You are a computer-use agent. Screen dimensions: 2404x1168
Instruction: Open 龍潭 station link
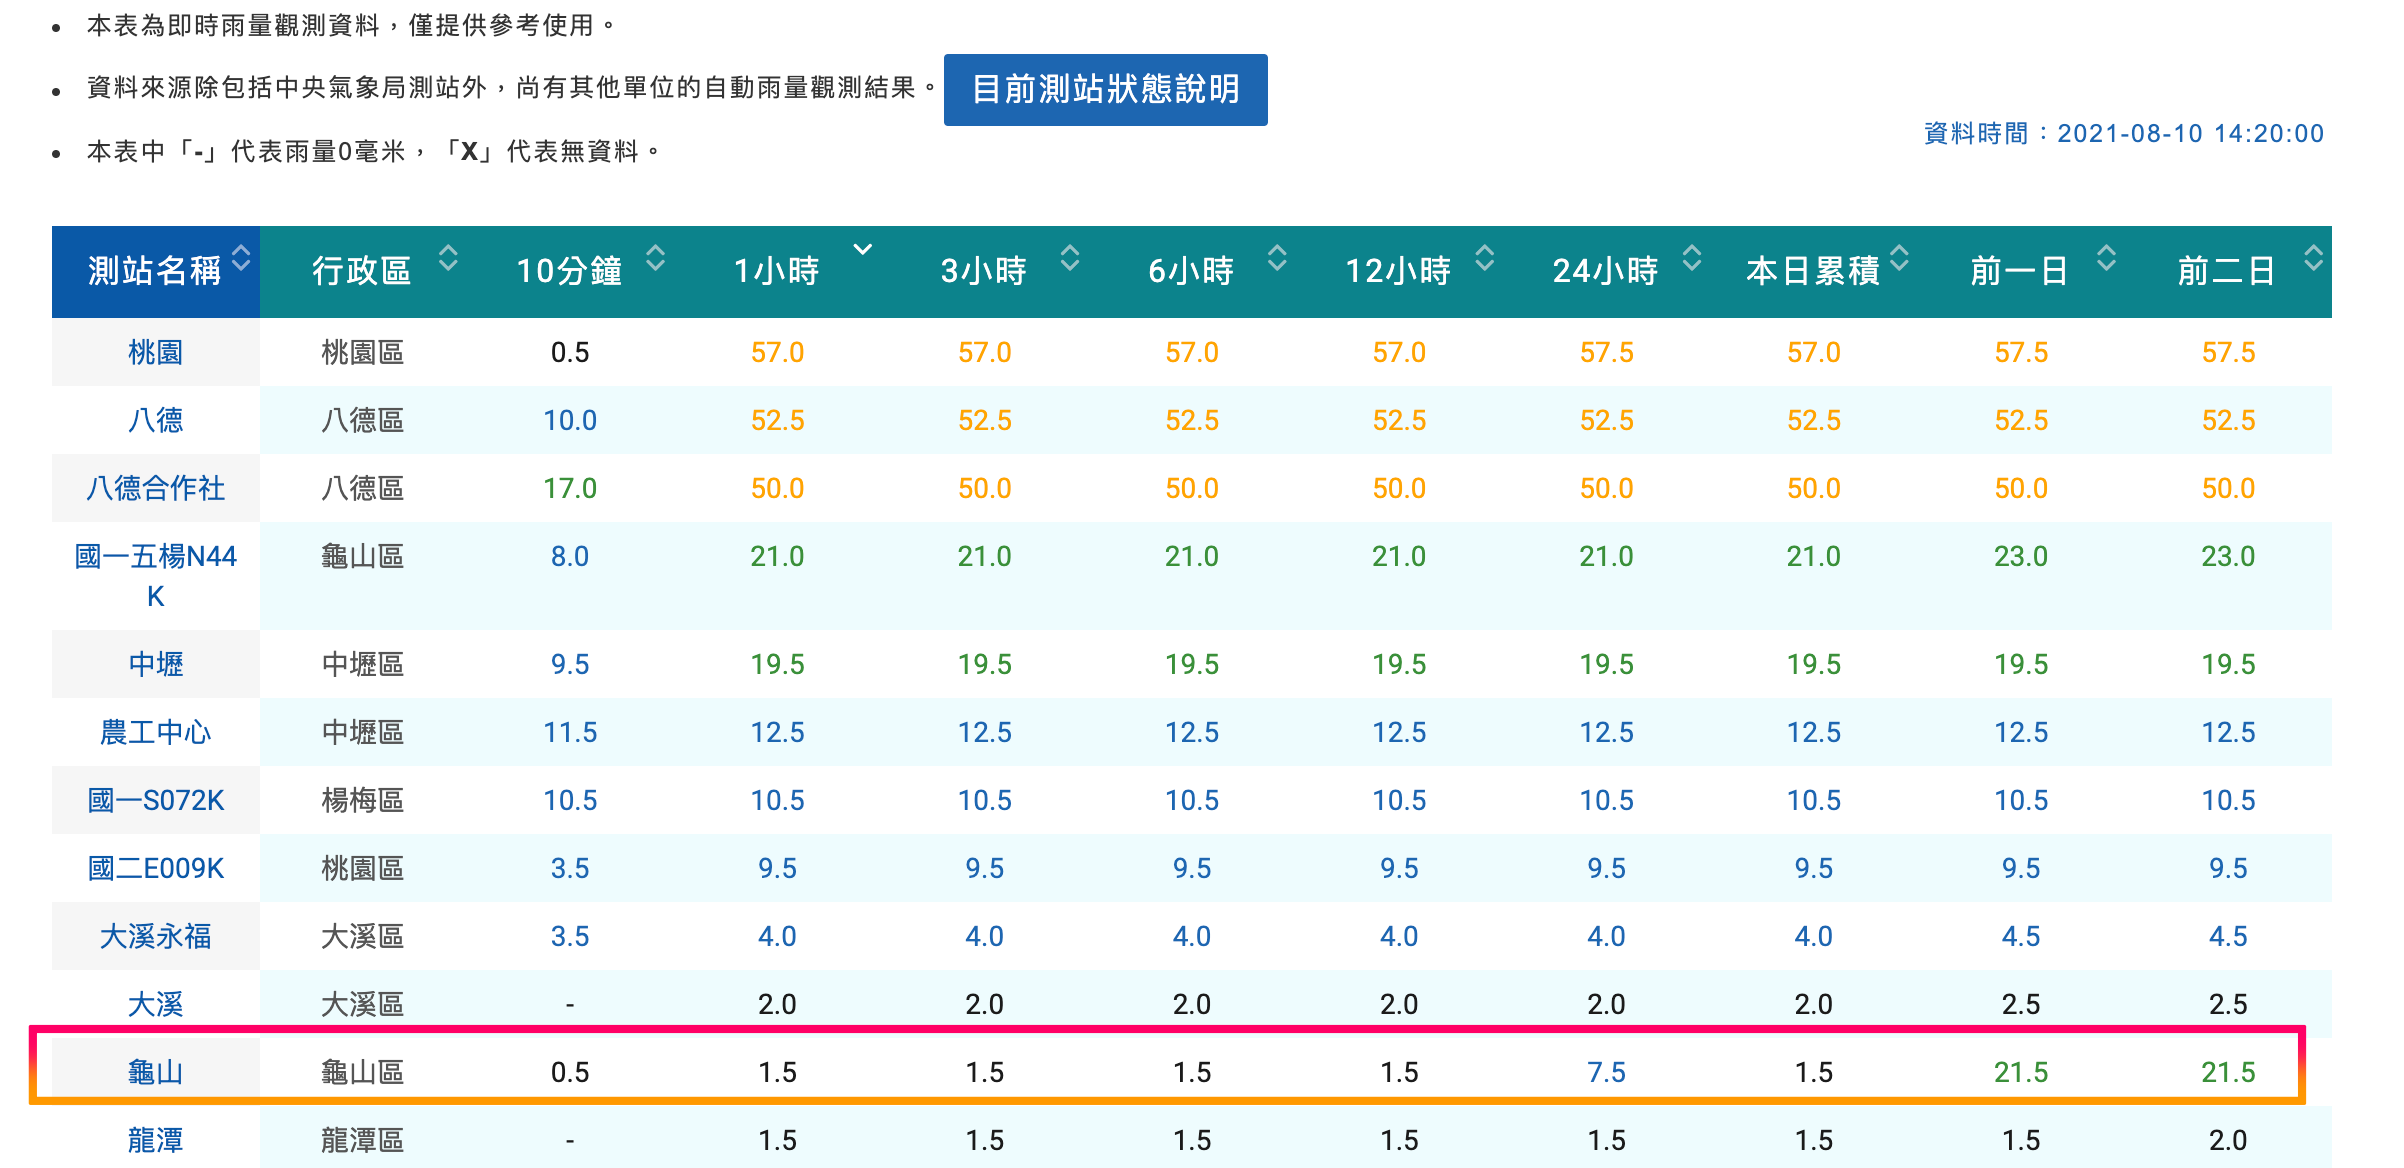pos(155,1140)
